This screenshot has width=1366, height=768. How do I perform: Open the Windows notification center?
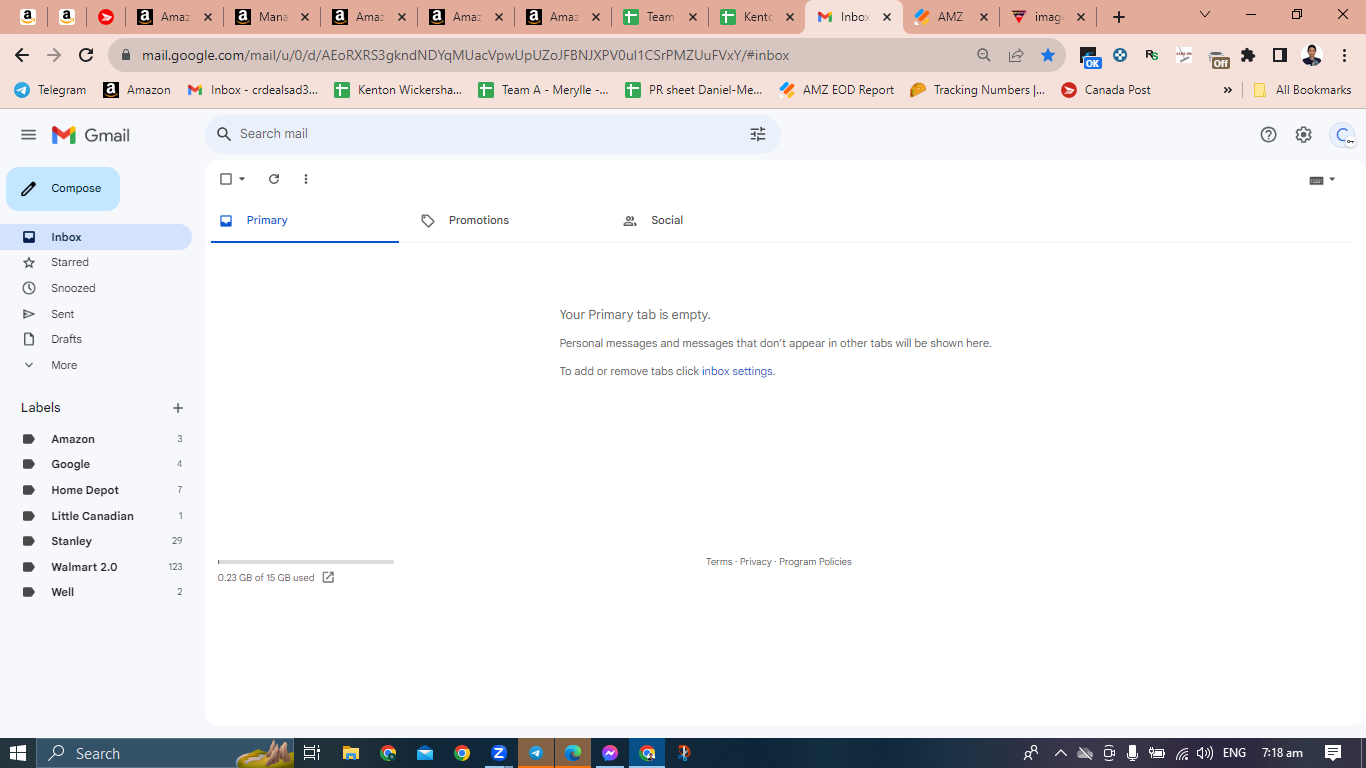(x=1333, y=753)
